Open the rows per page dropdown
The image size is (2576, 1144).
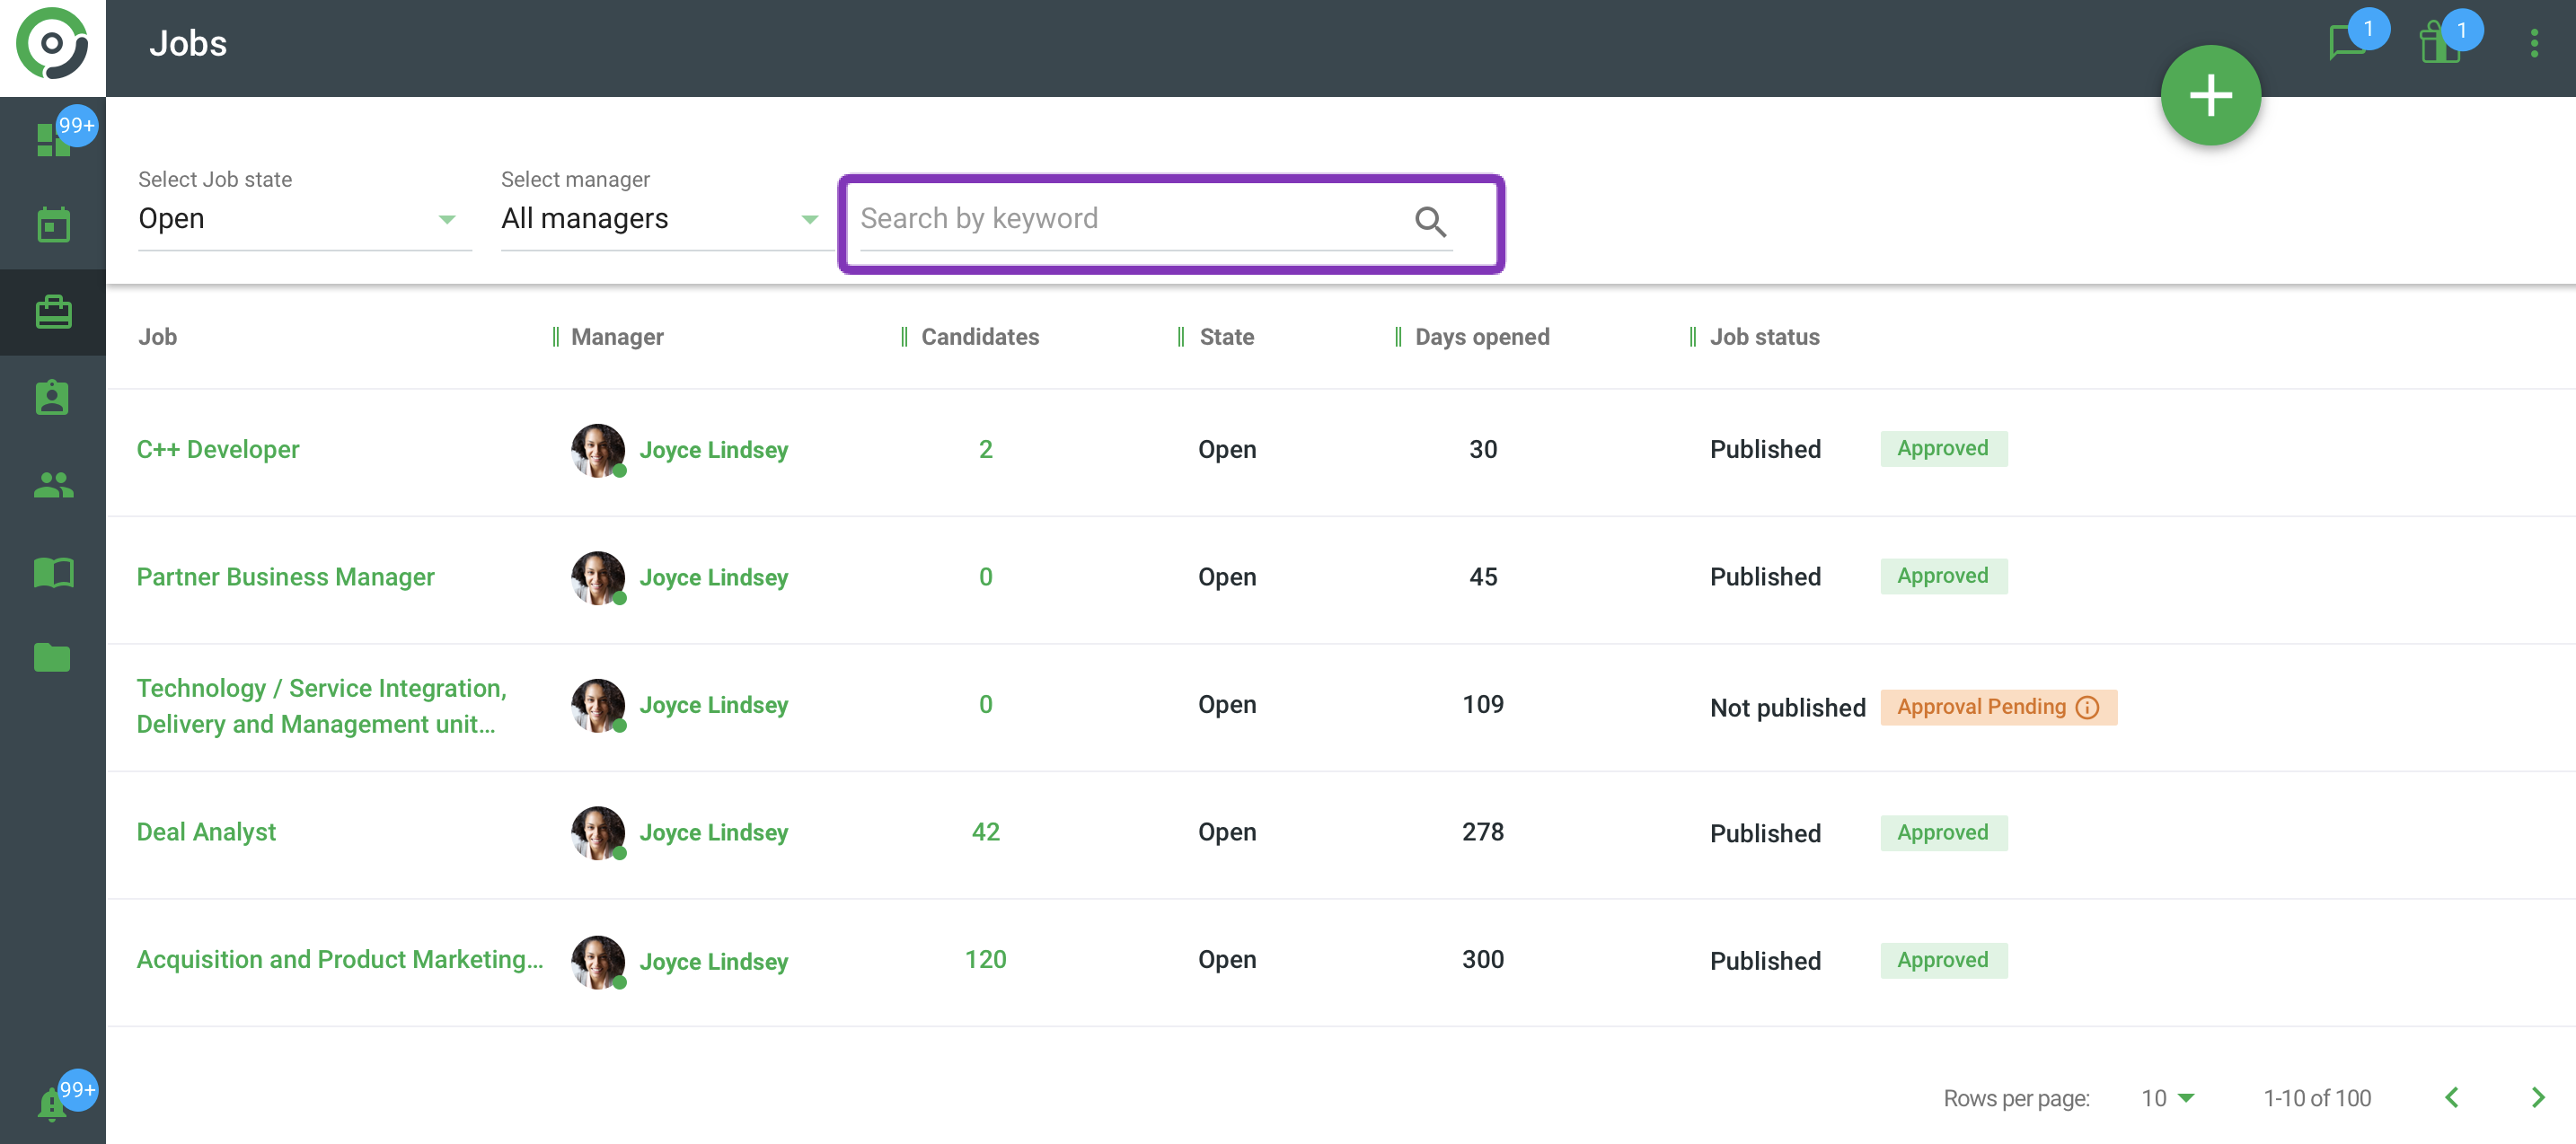(x=2168, y=1098)
